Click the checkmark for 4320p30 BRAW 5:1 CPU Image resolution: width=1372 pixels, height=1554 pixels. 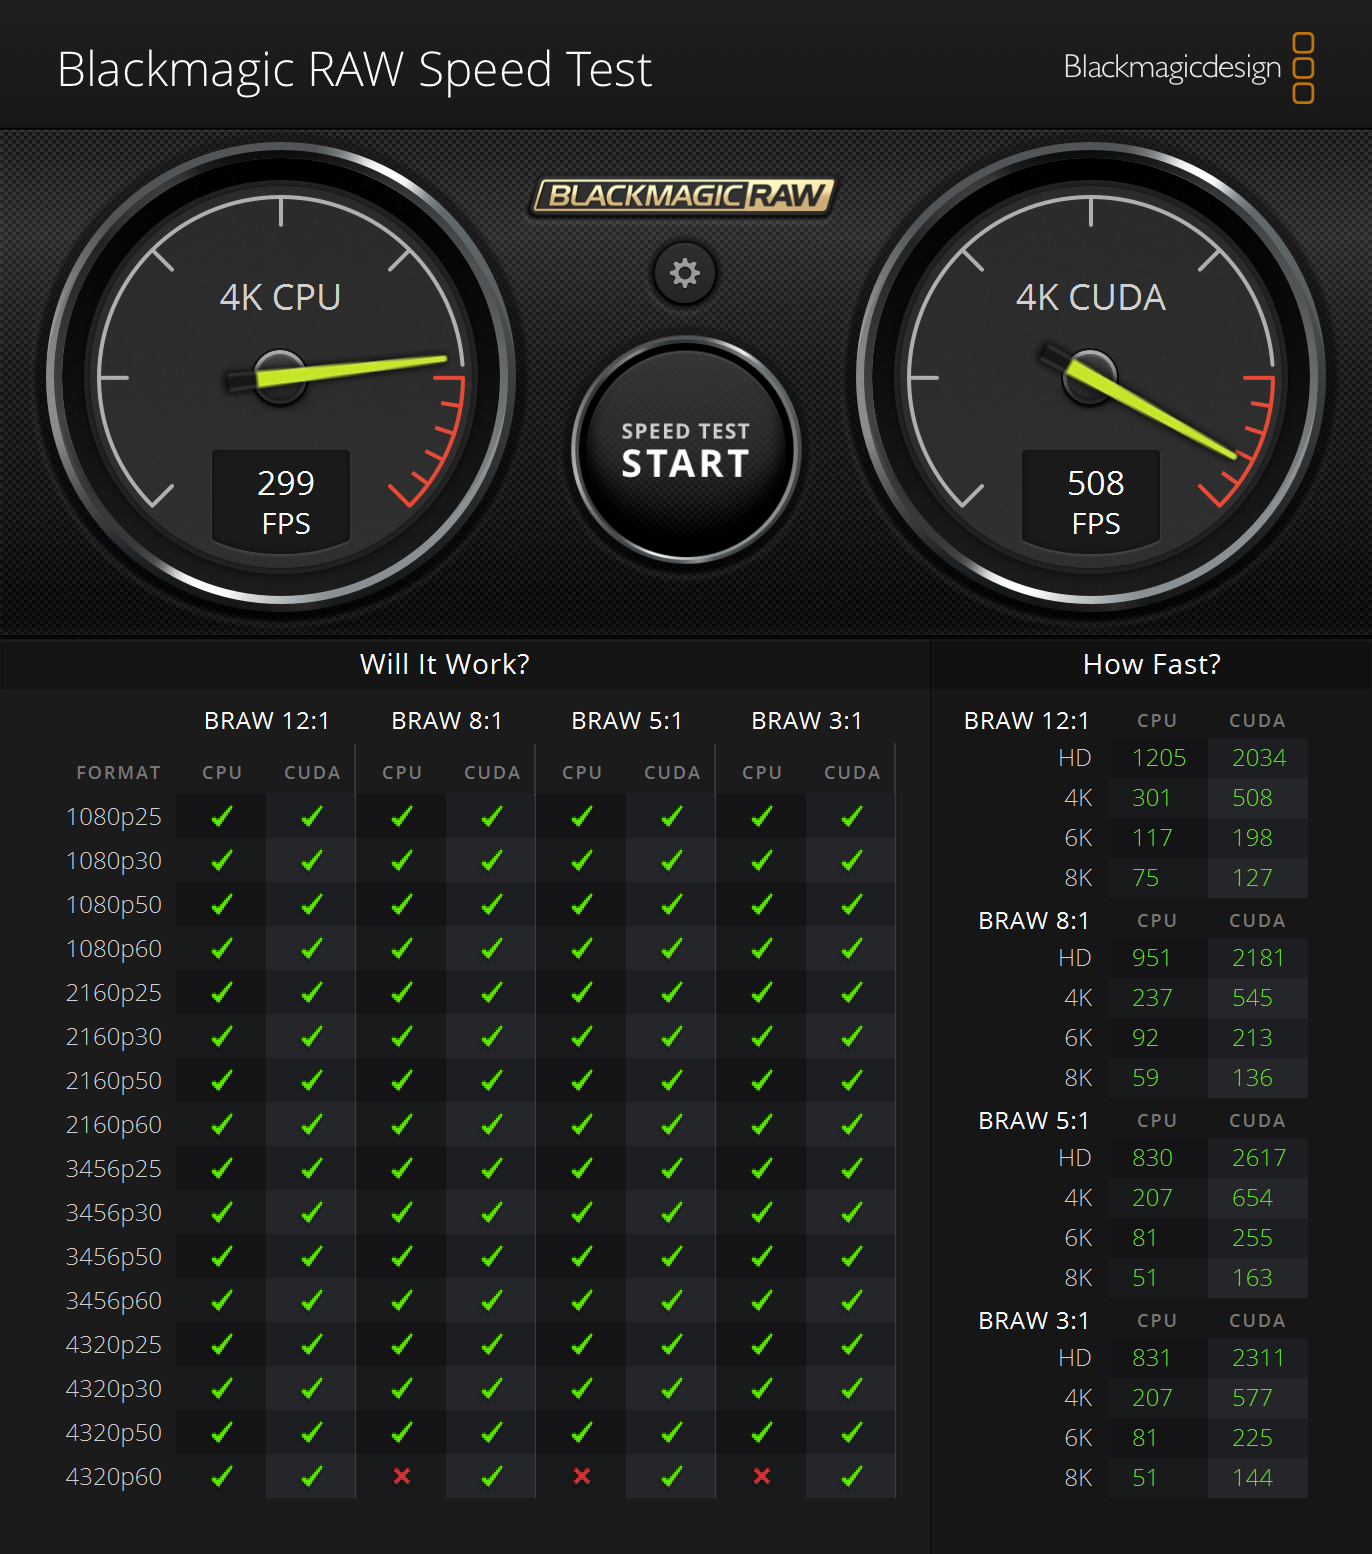pos(582,1388)
